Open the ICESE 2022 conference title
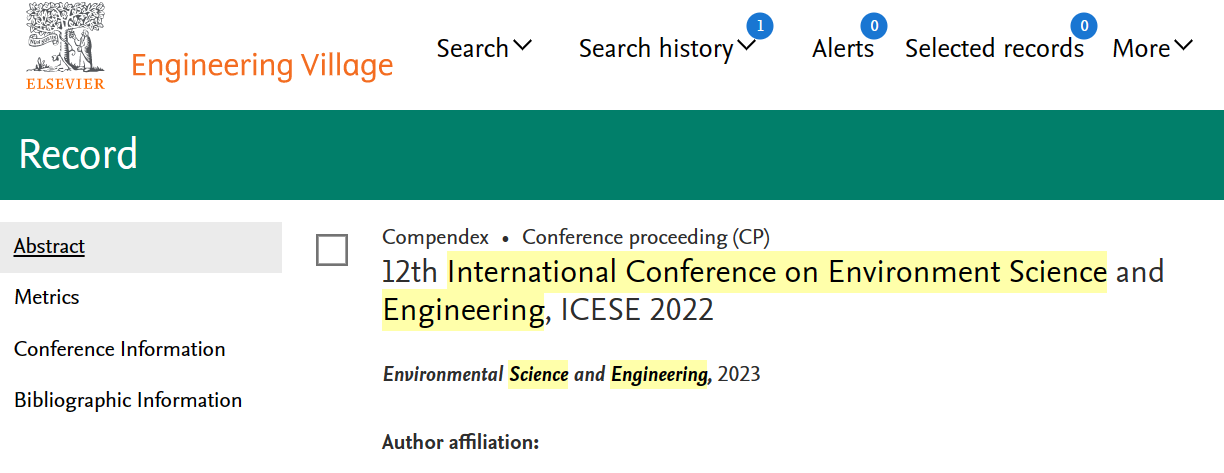 [773, 290]
